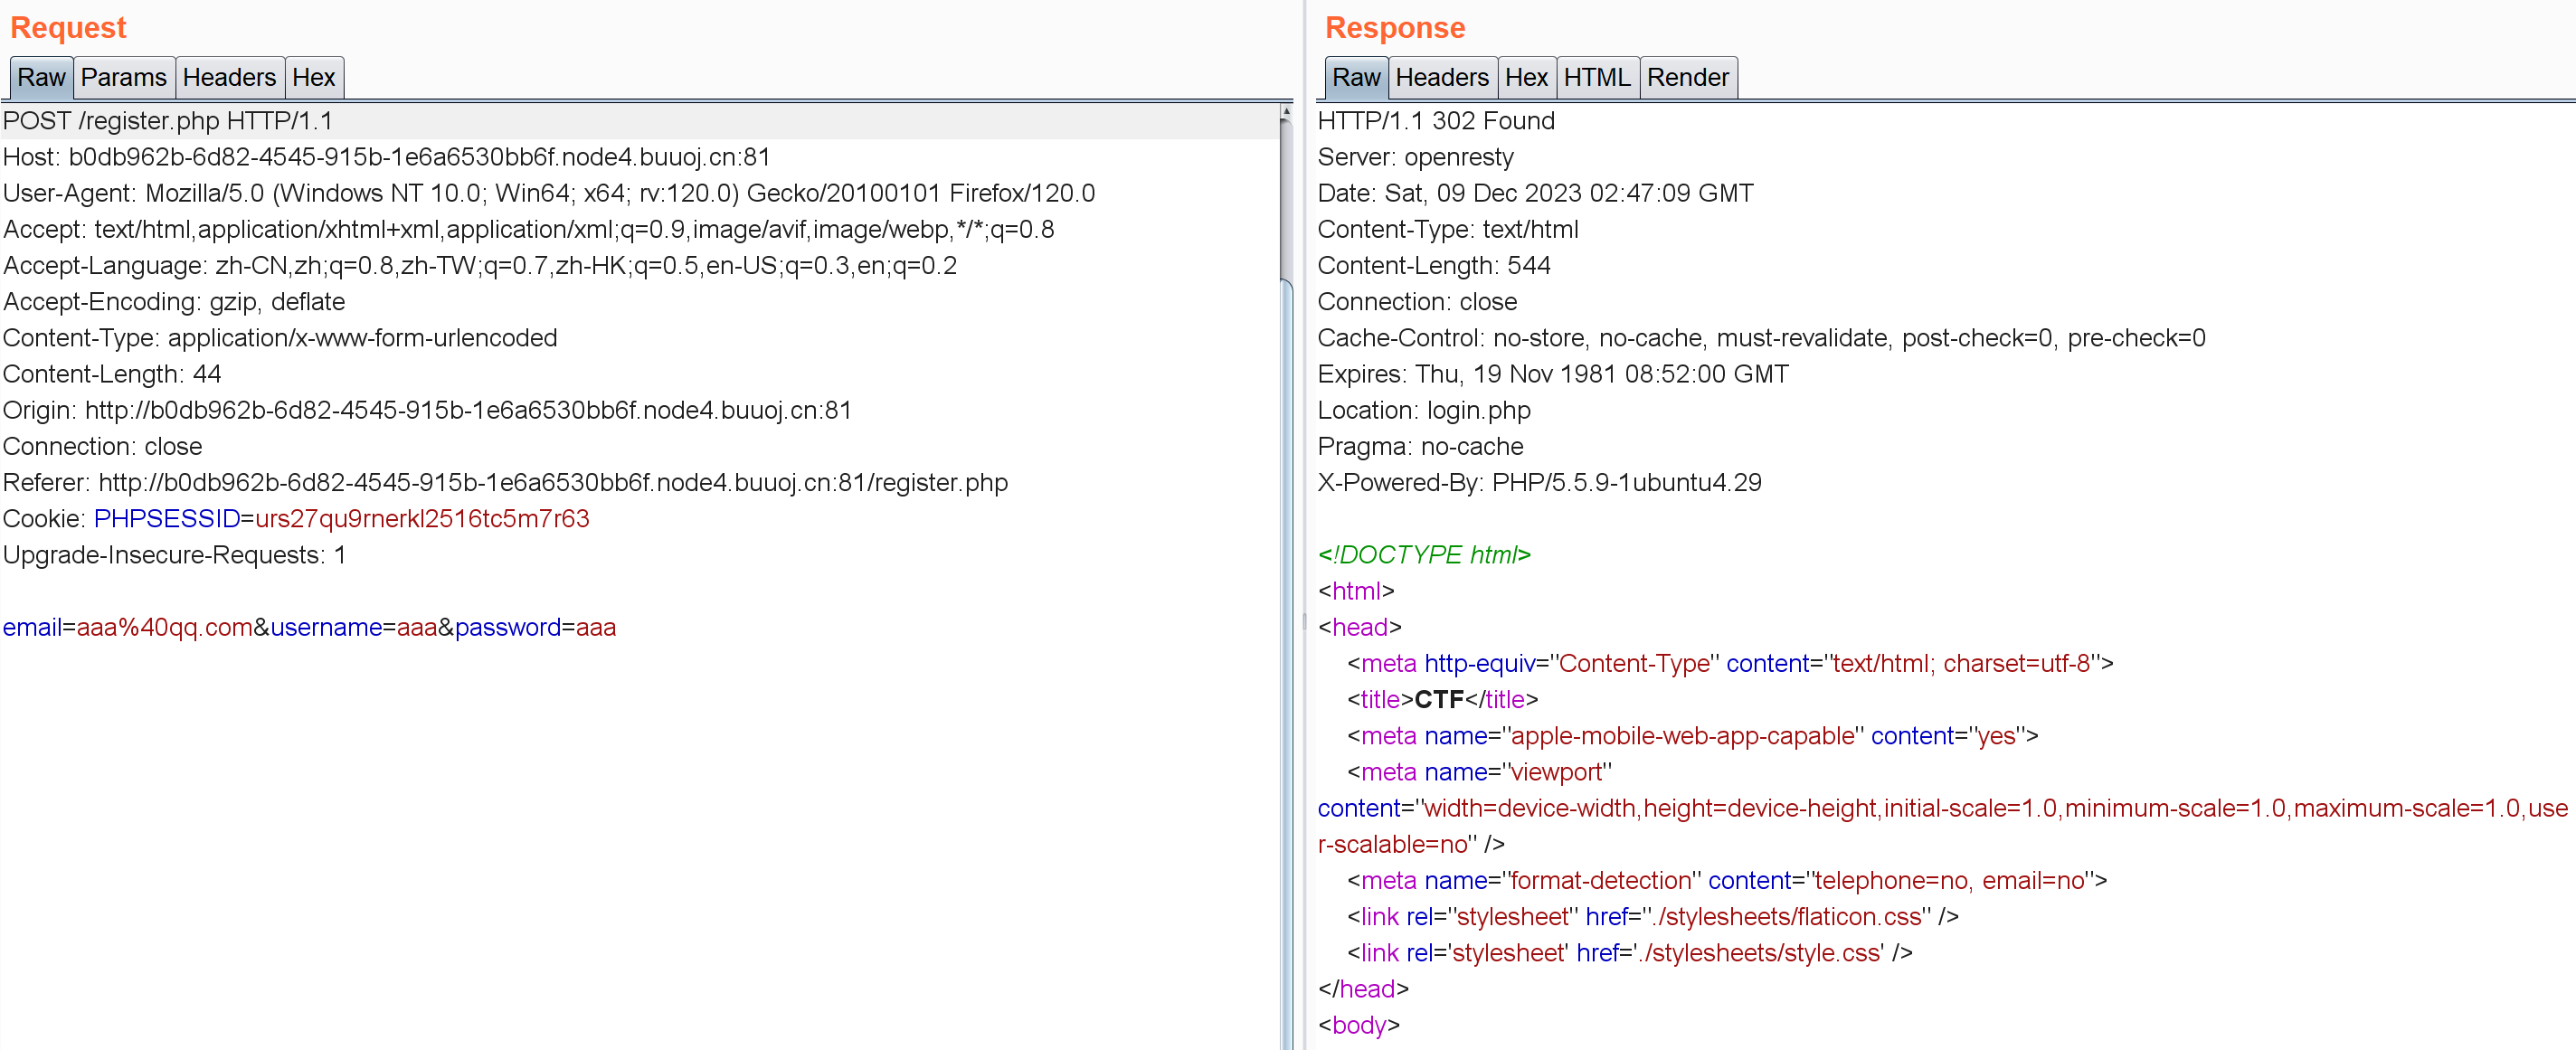Click the Pragma: no-cache line
Image resolution: width=2576 pixels, height=1050 pixels.
1421,446
